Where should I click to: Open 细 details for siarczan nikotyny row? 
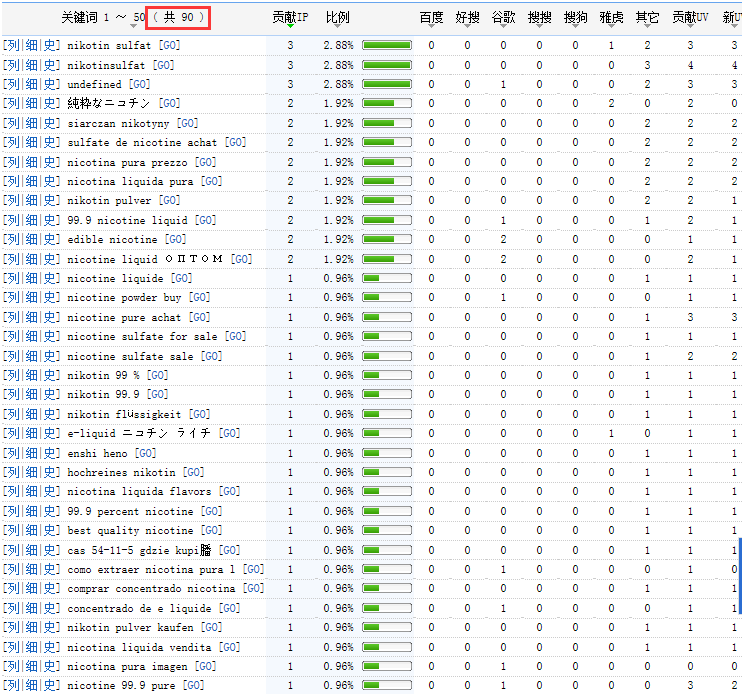(x=32, y=123)
